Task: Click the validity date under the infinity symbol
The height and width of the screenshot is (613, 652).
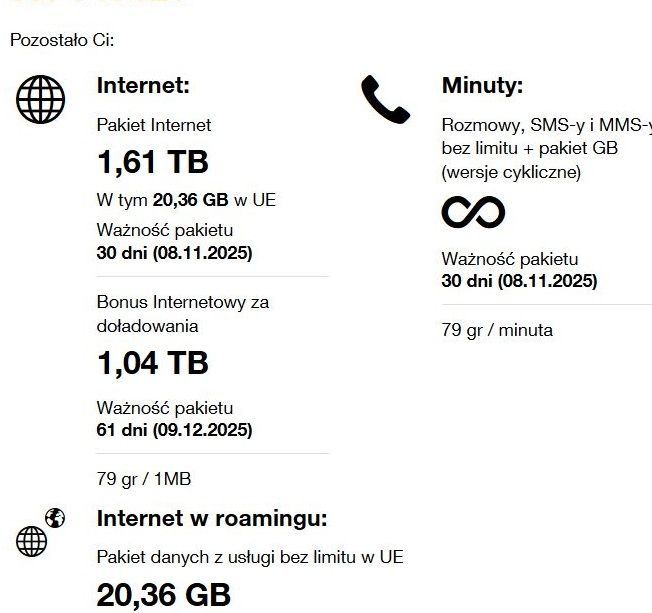Action: point(519,281)
